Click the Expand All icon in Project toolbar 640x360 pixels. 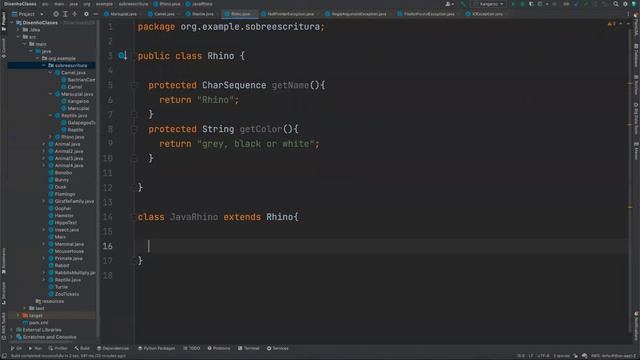point(65,14)
